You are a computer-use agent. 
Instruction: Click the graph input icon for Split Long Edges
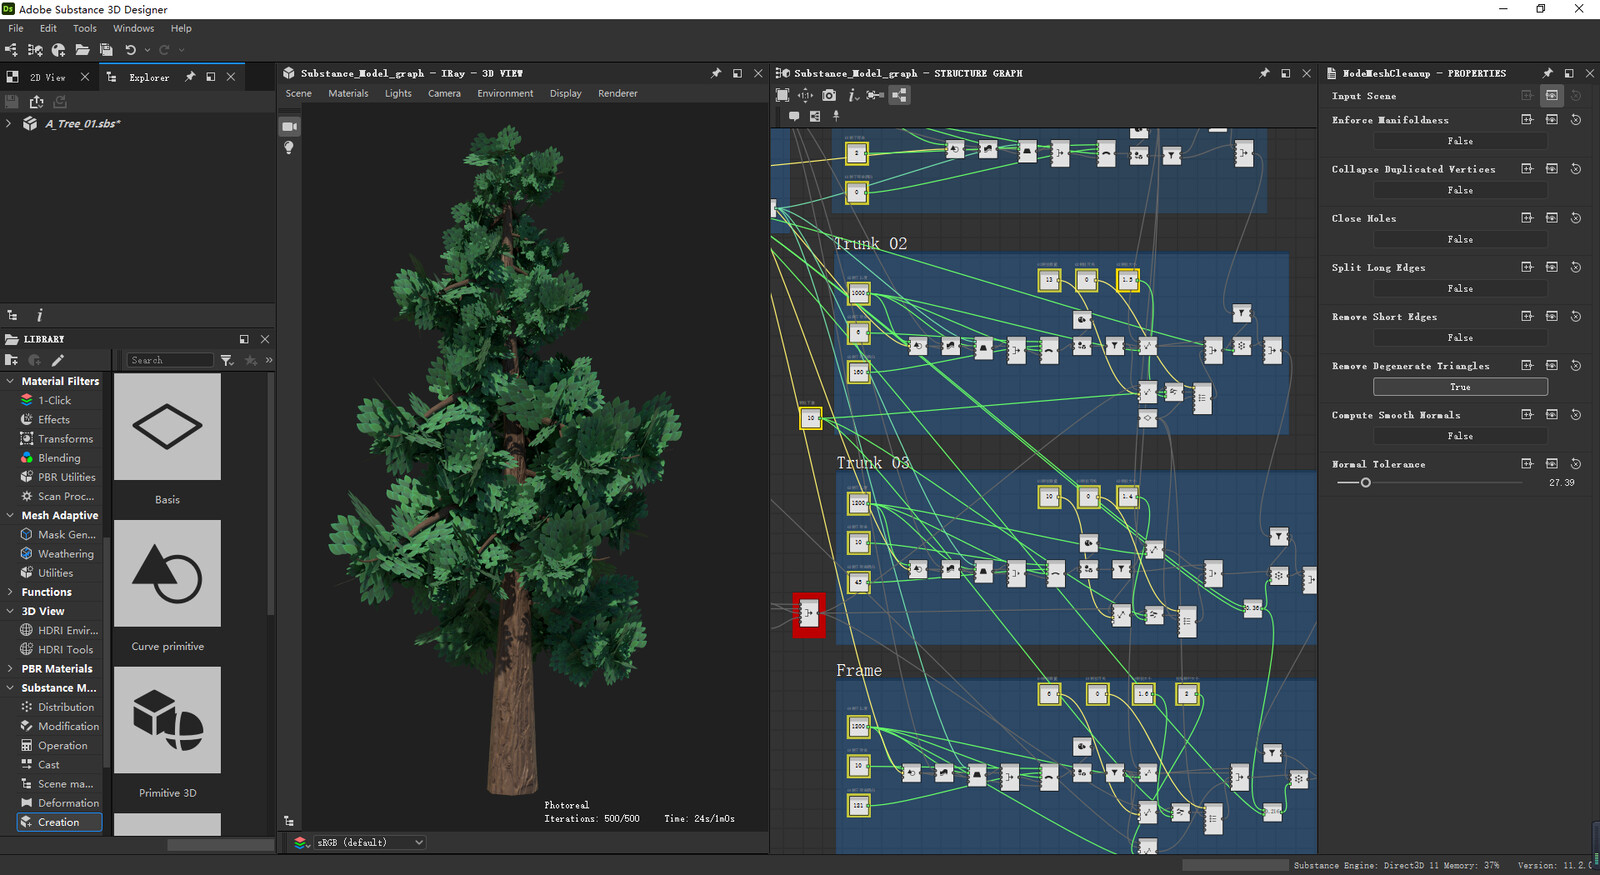tap(1552, 267)
